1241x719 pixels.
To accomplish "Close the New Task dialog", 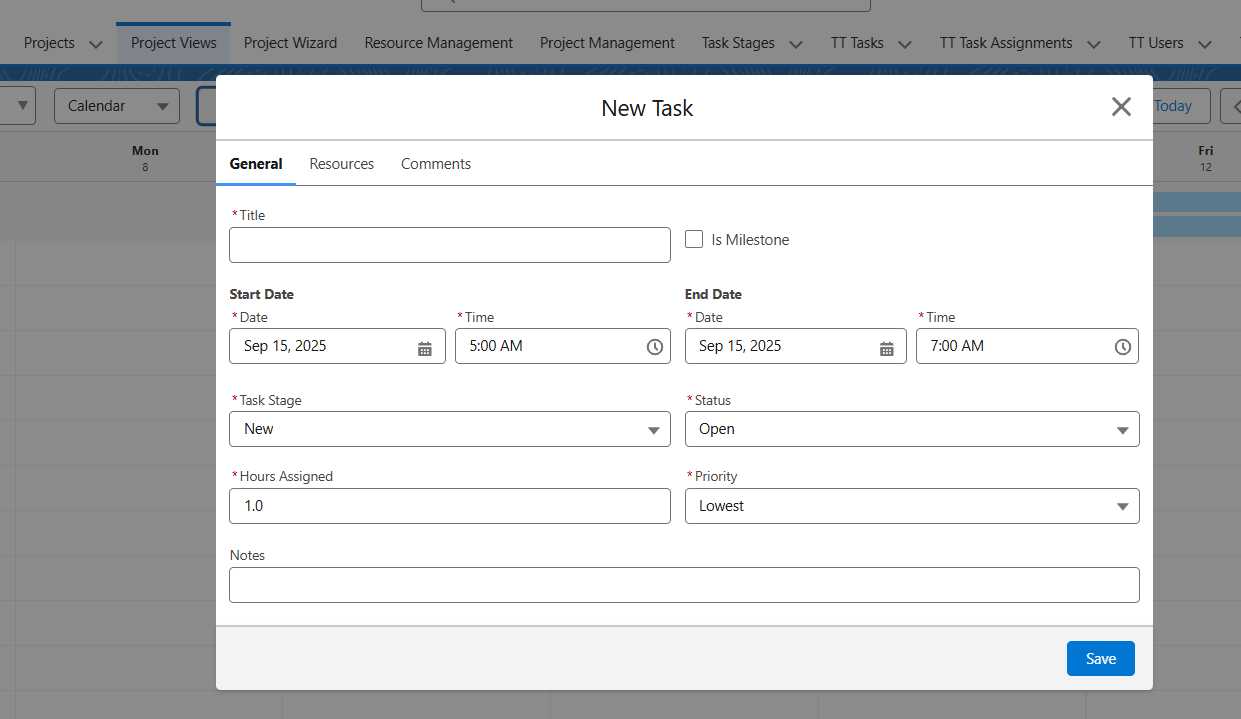I will pyautogui.click(x=1121, y=107).
